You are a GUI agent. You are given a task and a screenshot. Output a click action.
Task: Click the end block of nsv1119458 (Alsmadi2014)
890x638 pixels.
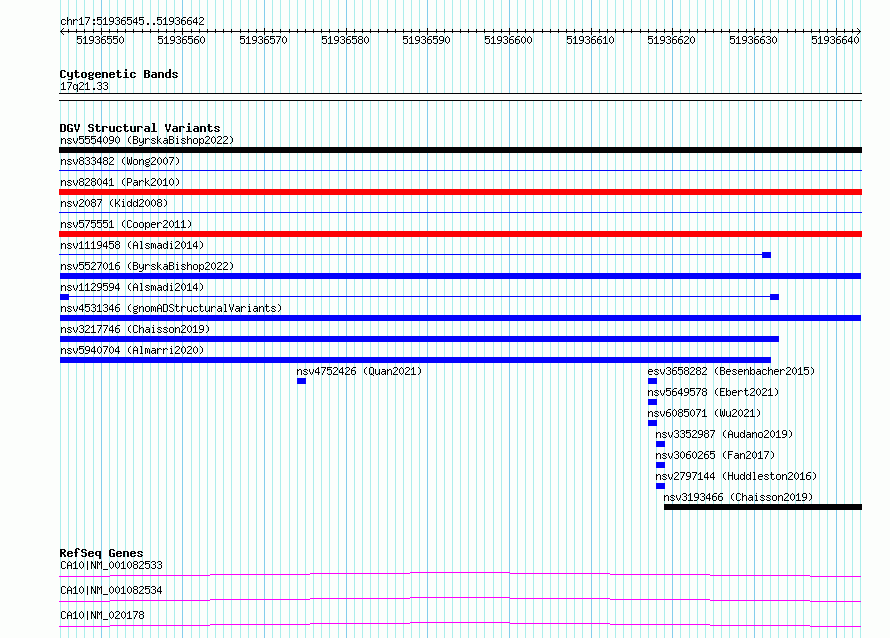tap(766, 255)
